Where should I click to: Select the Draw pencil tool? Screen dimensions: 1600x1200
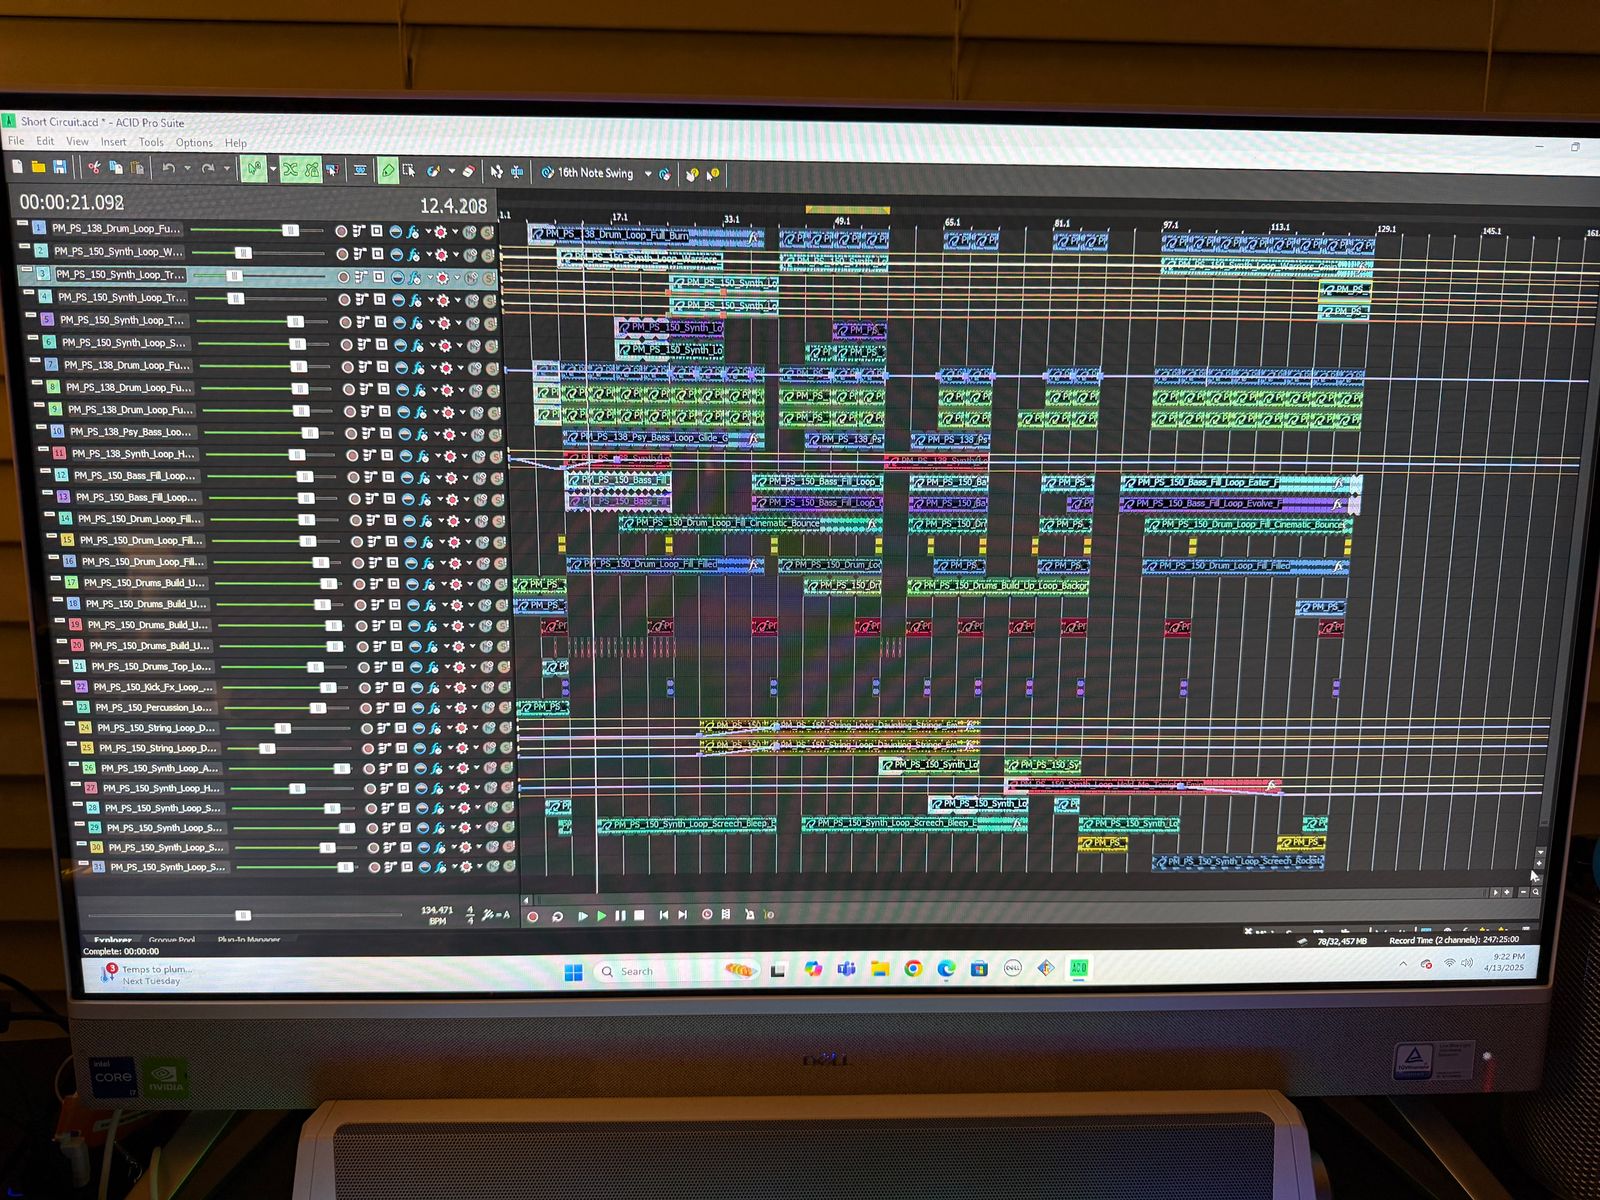pyautogui.click(x=388, y=171)
